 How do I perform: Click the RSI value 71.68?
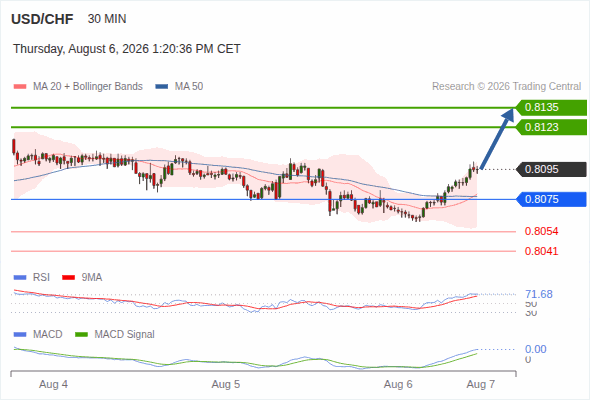[539, 294]
